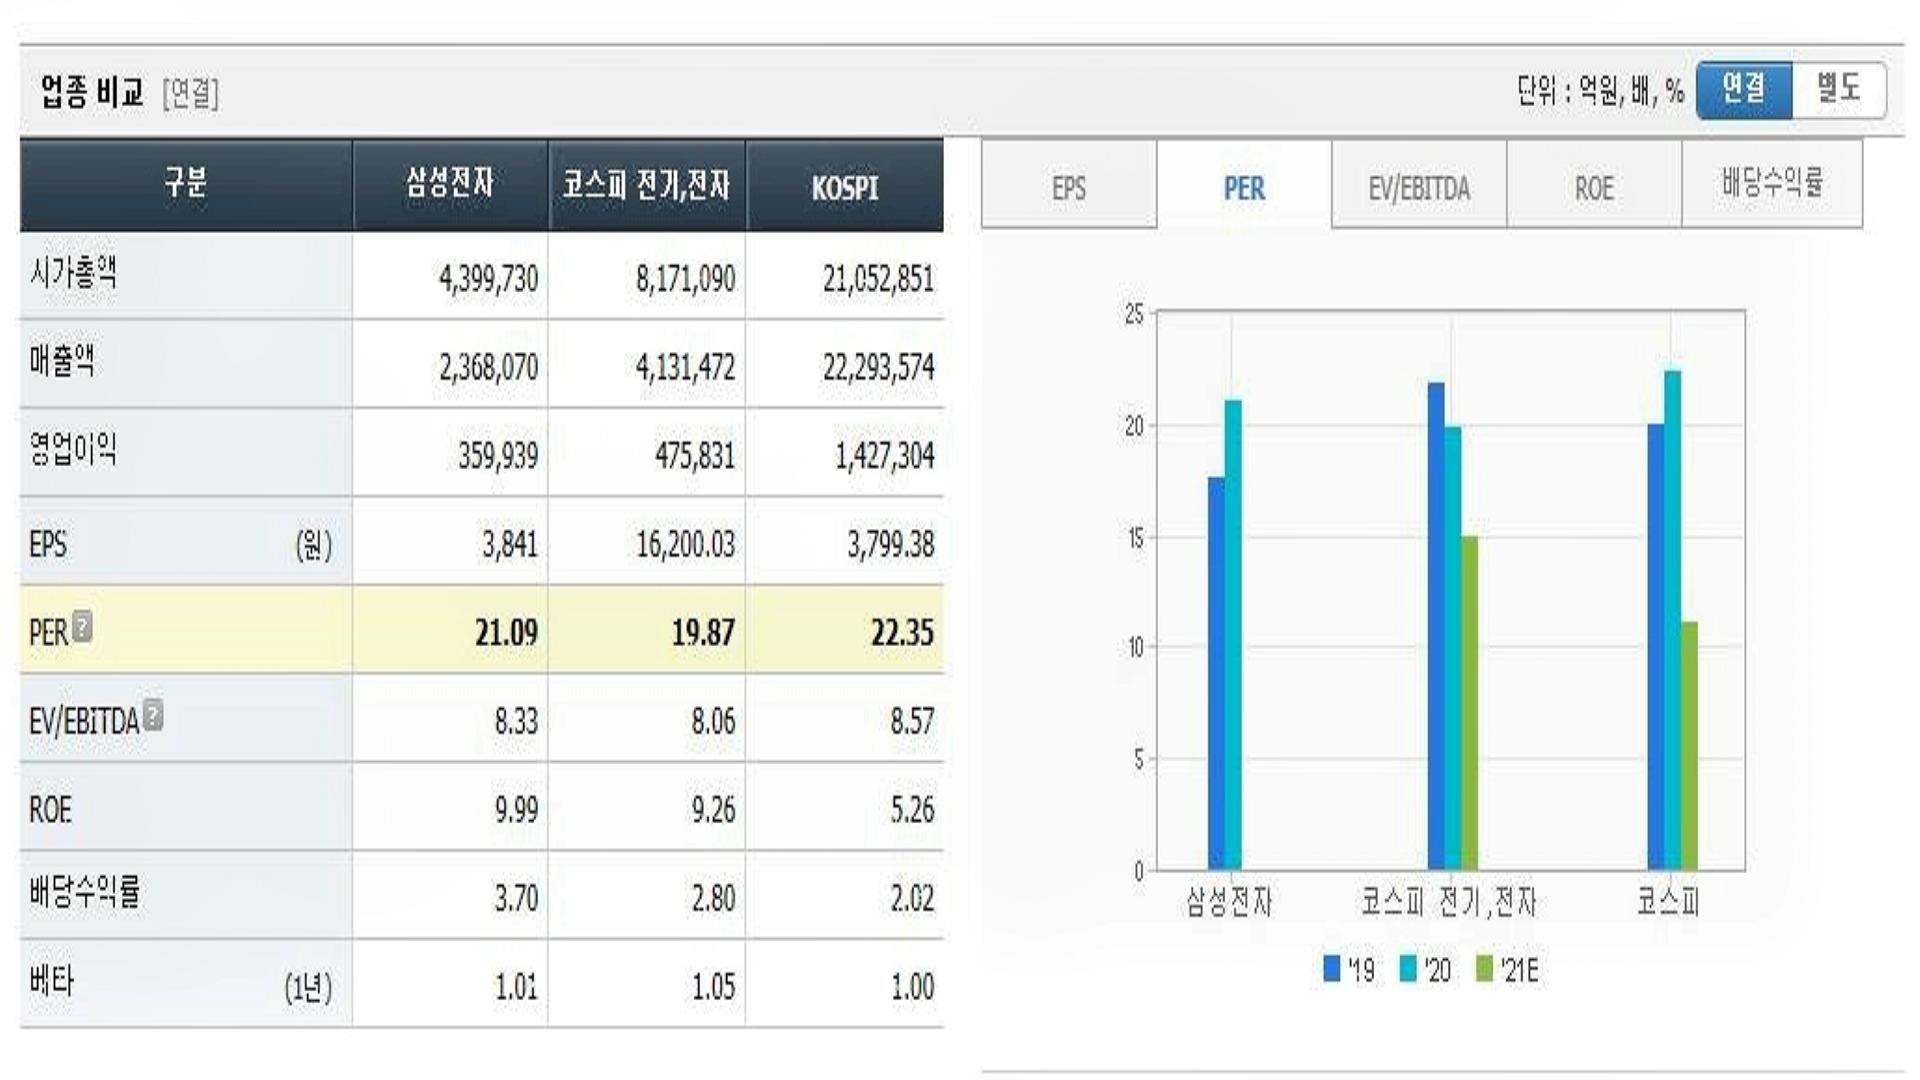
Task: Select the EPS row label
Action: [x=48, y=545]
